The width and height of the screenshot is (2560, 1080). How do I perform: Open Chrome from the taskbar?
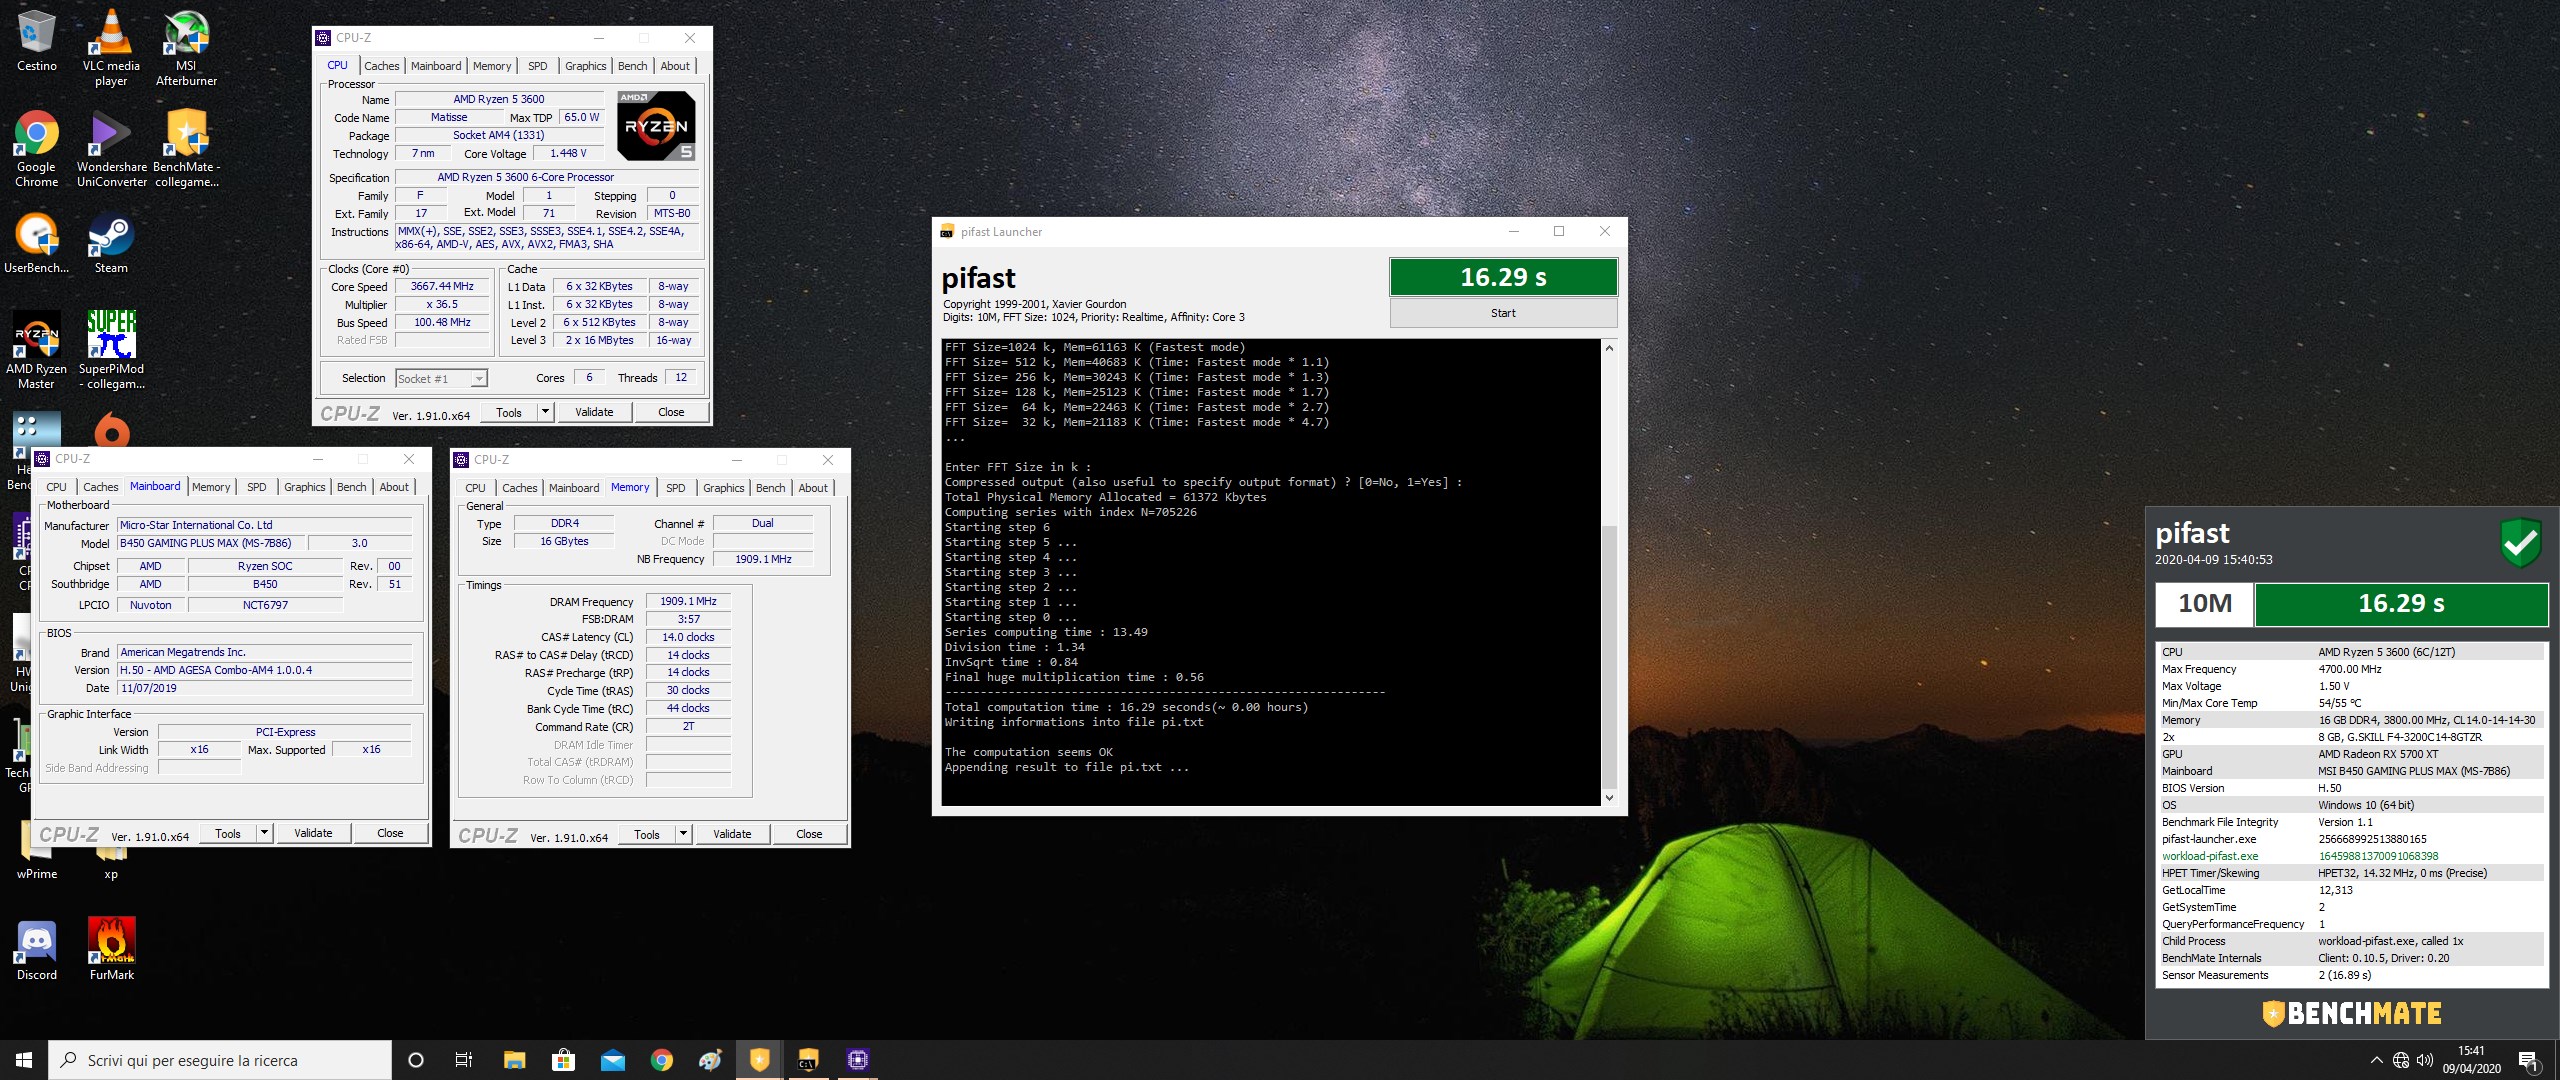661,1060
